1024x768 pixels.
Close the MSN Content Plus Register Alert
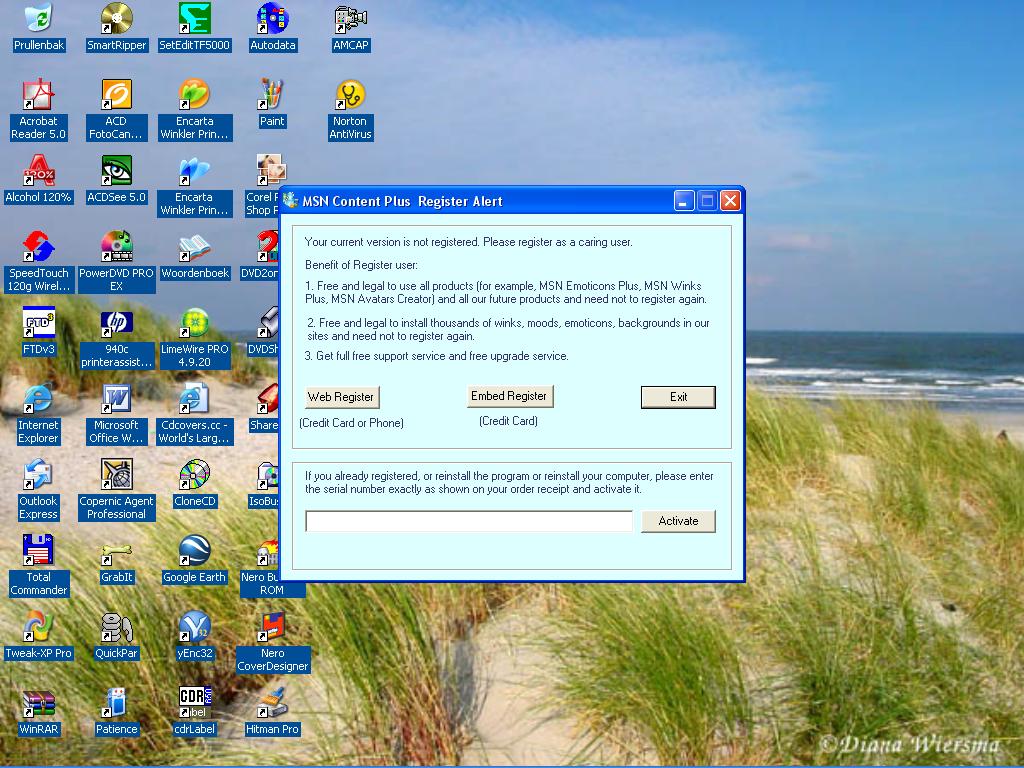pos(730,201)
